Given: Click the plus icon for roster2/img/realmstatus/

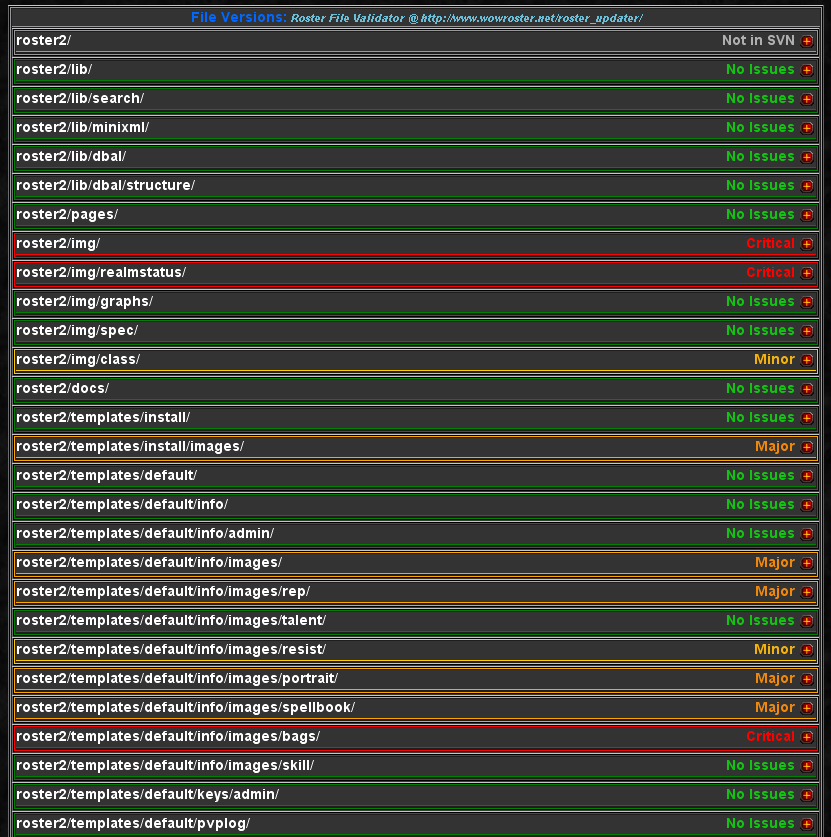Looking at the screenshot, I should tap(807, 273).
